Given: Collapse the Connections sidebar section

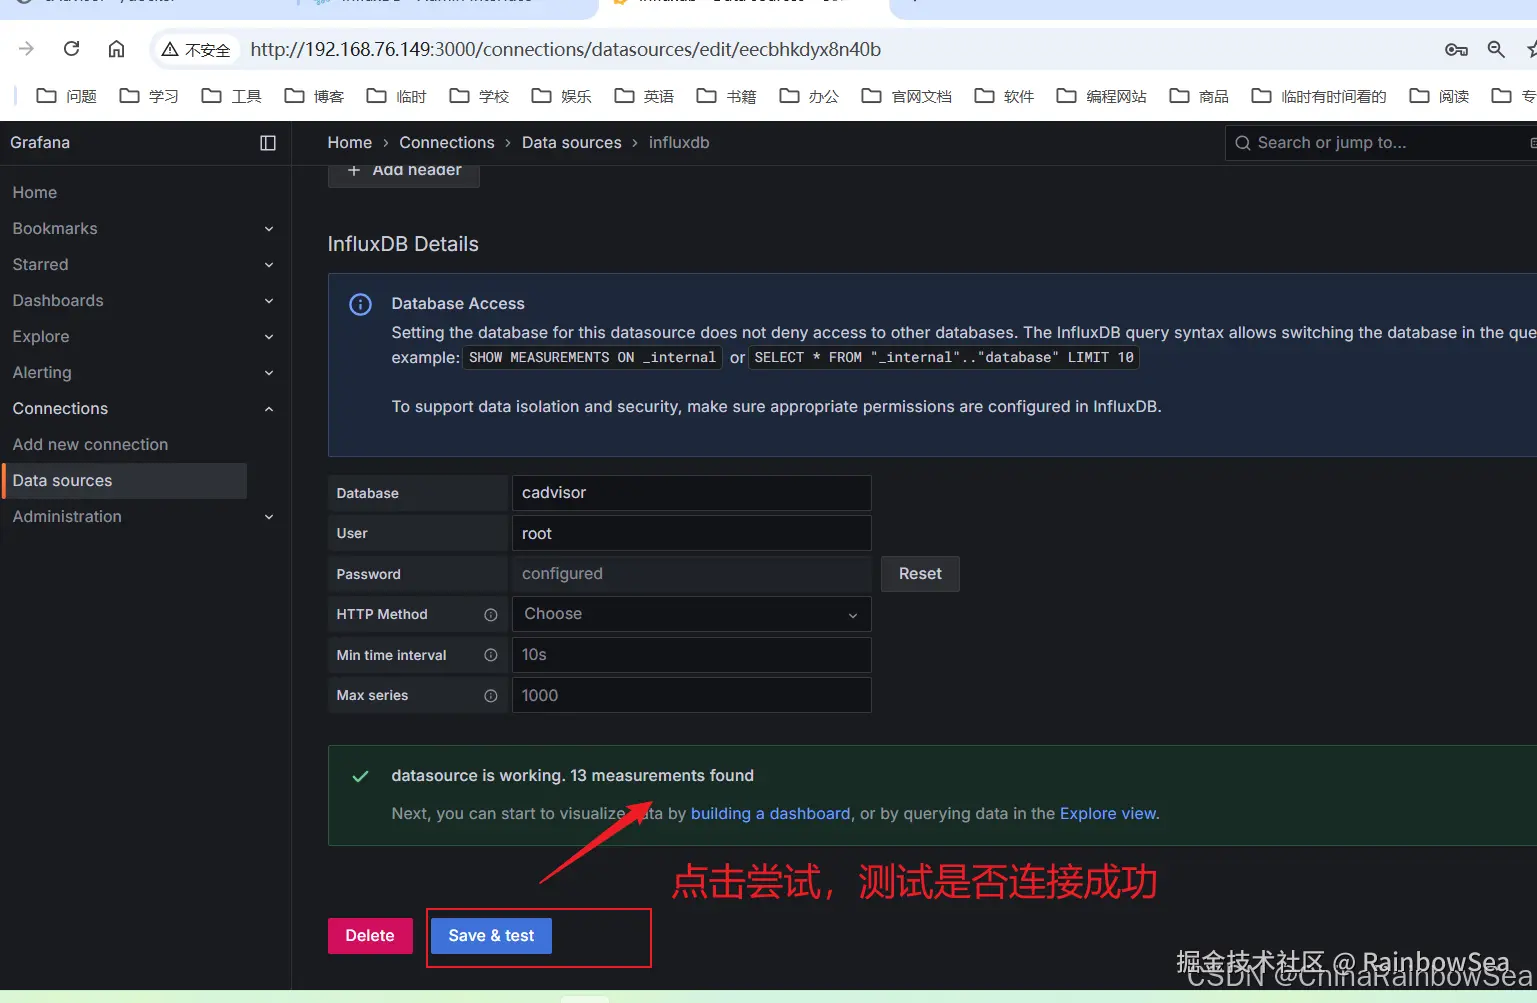Looking at the screenshot, I should (269, 409).
